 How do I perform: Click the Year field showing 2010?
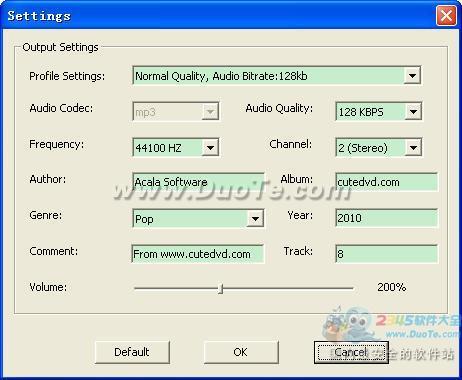386,218
